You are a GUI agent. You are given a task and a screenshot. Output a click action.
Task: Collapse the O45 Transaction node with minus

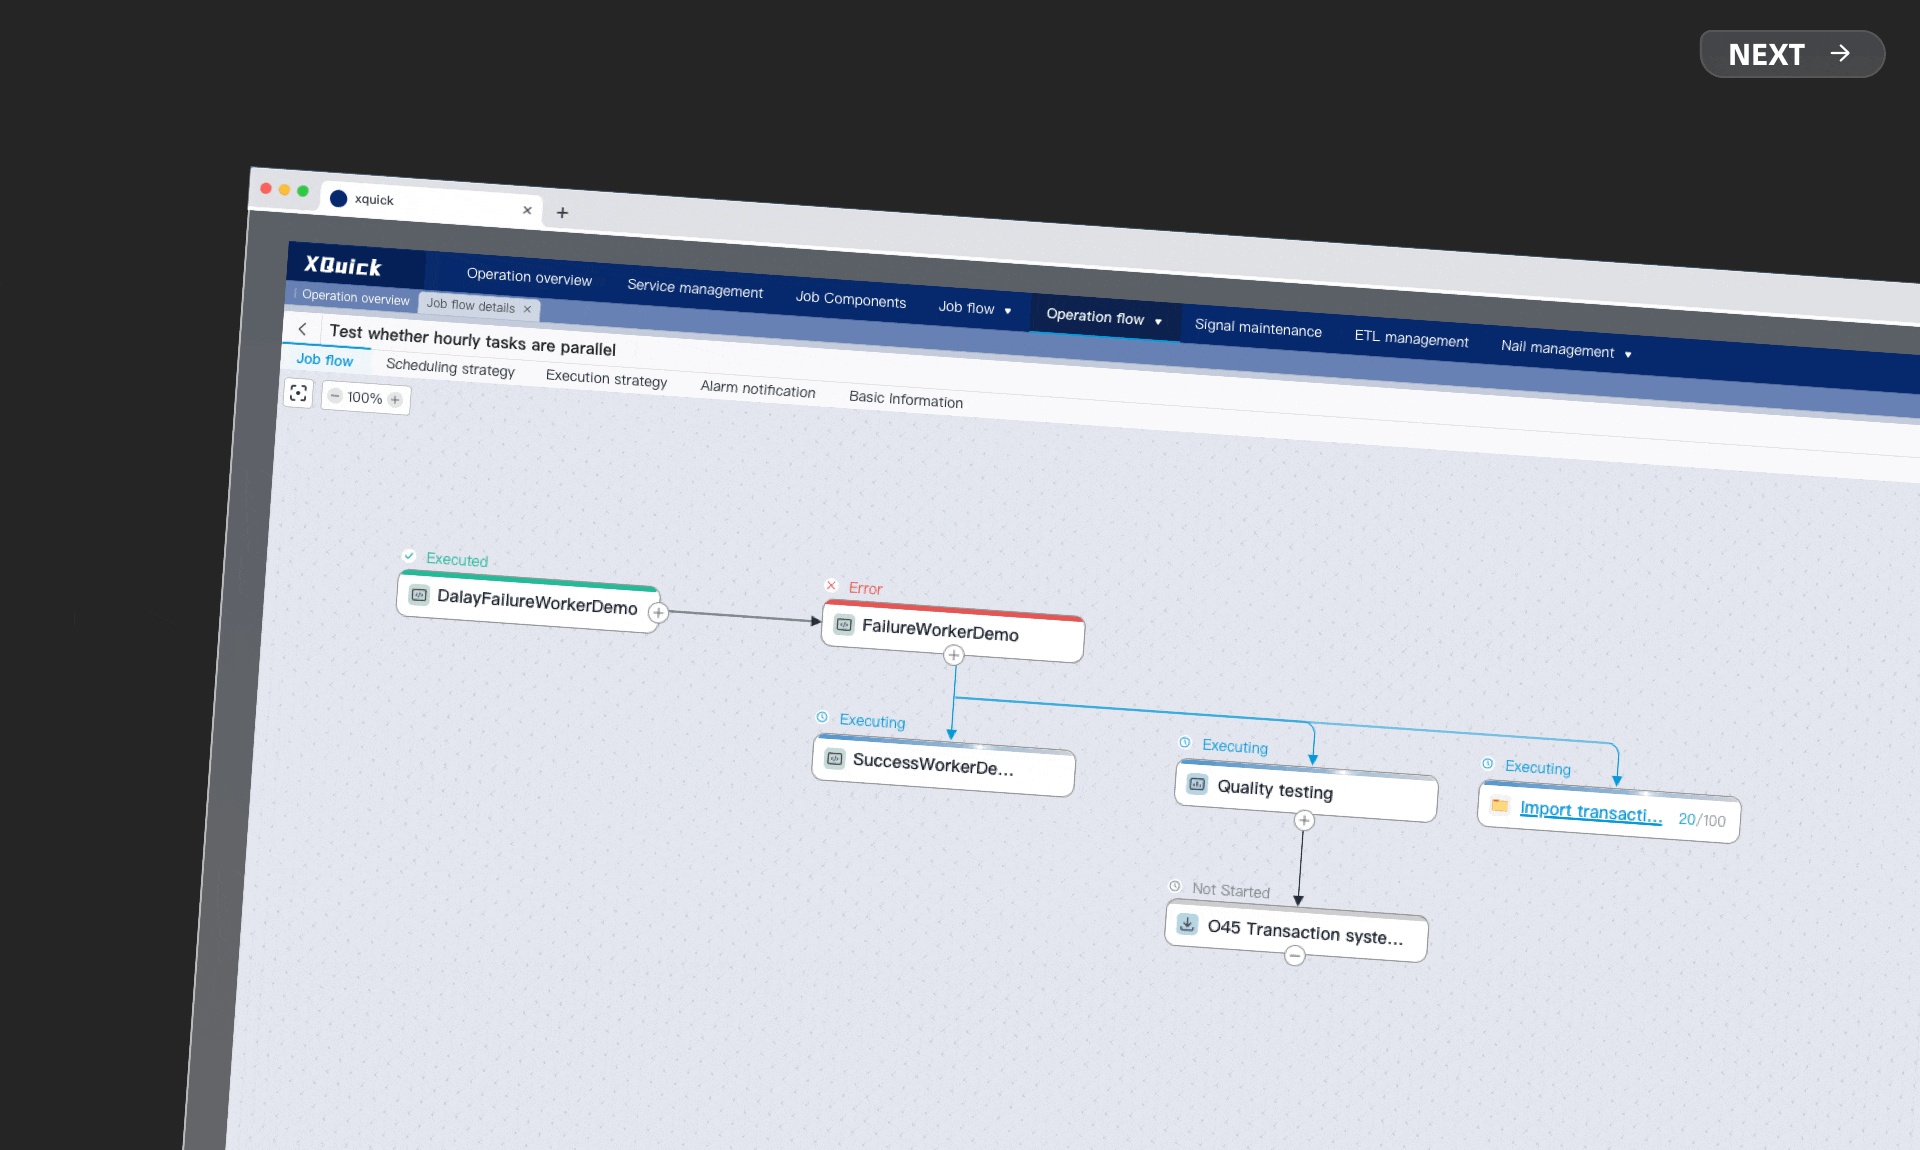coord(1295,956)
